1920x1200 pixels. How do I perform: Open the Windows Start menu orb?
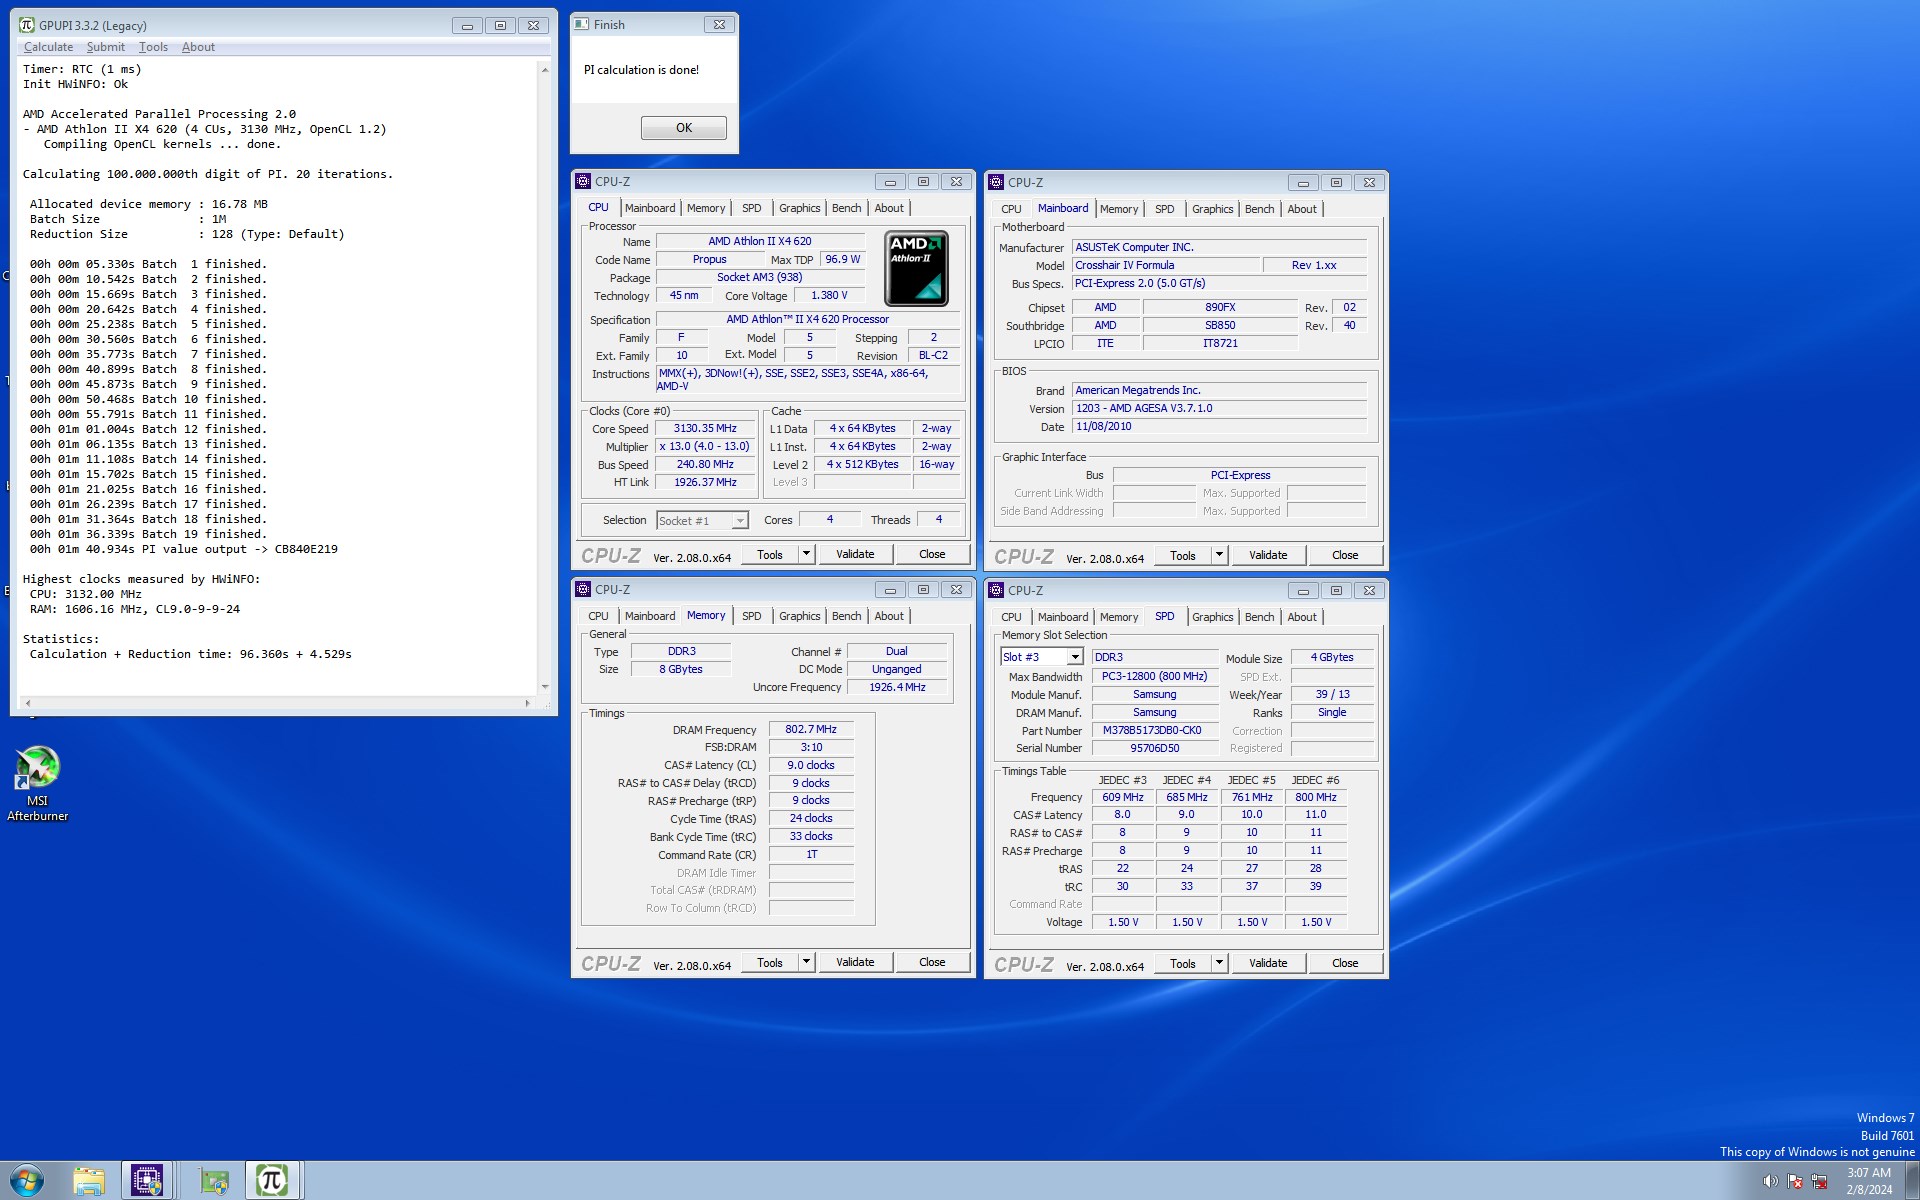[27, 1181]
